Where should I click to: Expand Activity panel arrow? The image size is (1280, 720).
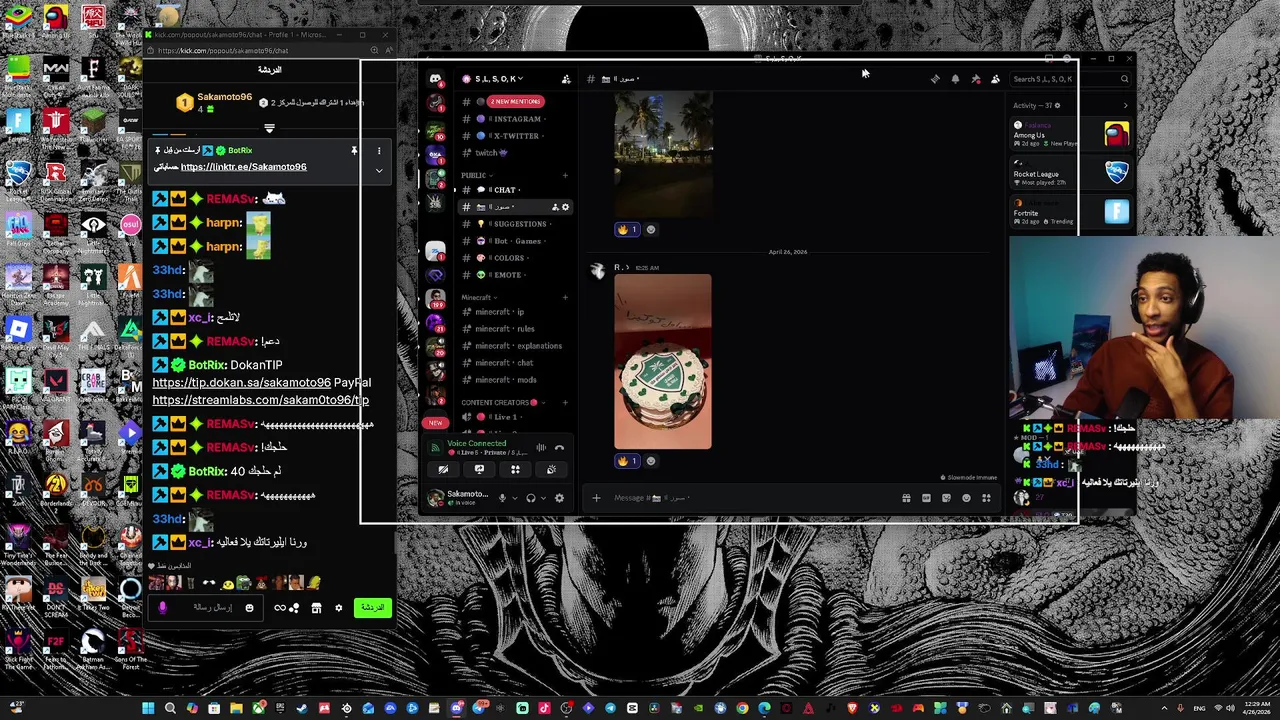click(1125, 105)
